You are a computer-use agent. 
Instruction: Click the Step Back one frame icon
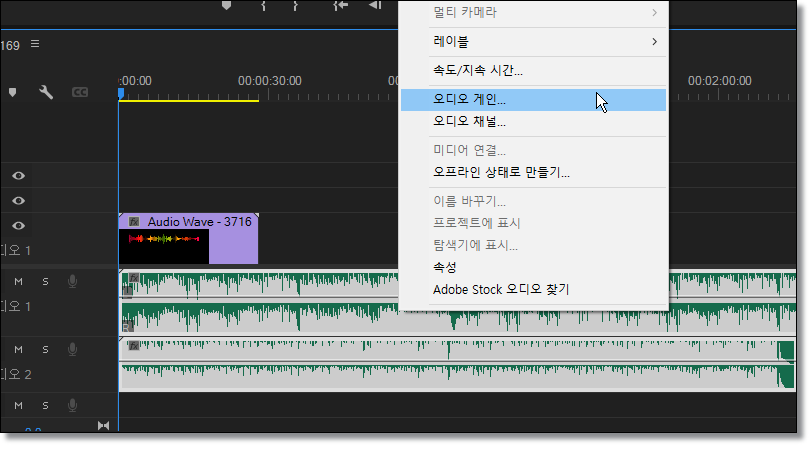(x=375, y=5)
